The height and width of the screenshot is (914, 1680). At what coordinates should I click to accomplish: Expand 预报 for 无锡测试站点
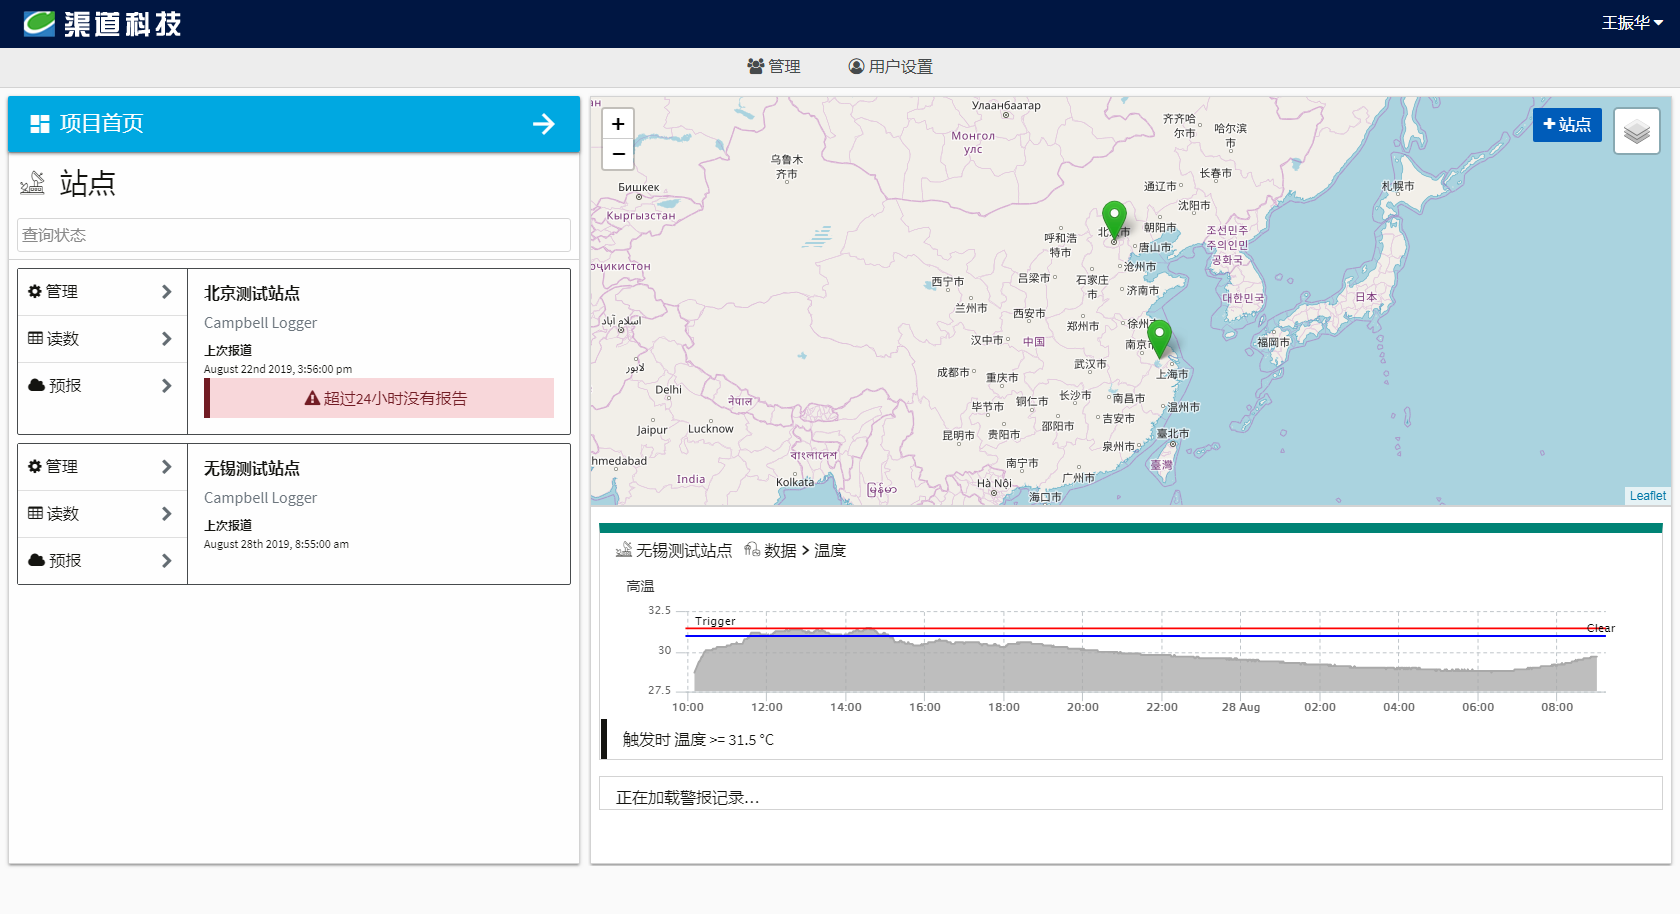click(102, 561)
